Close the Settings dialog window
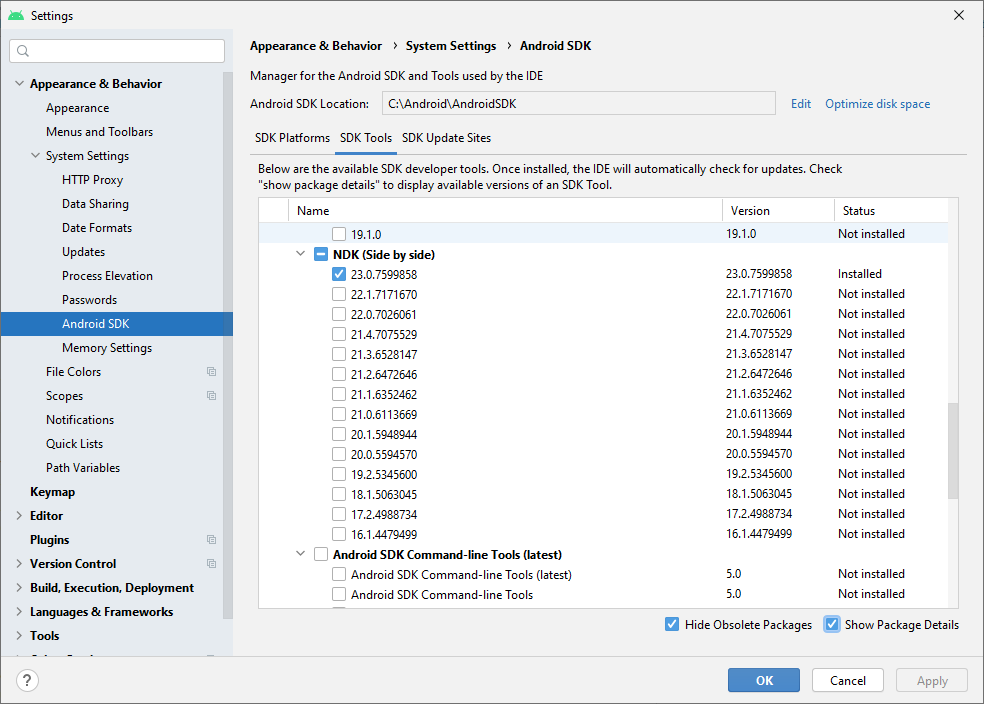This screenshot has width=984, height=704. click(x=959, y=15)
